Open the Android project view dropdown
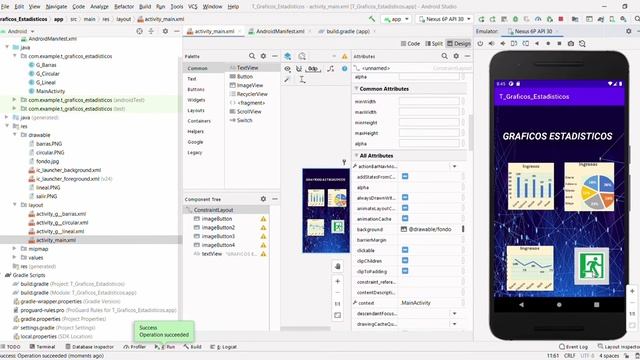The image size is (640, 360). [20, 31]
